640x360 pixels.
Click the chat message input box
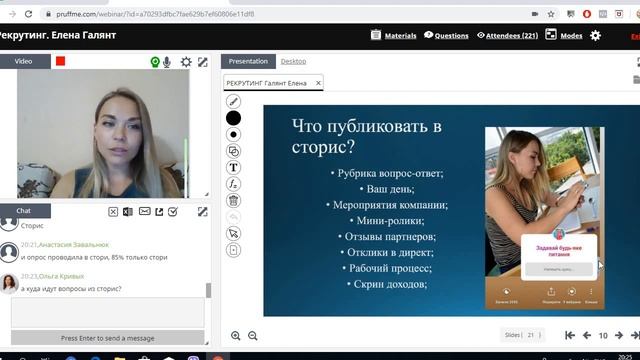pos(108,313)
